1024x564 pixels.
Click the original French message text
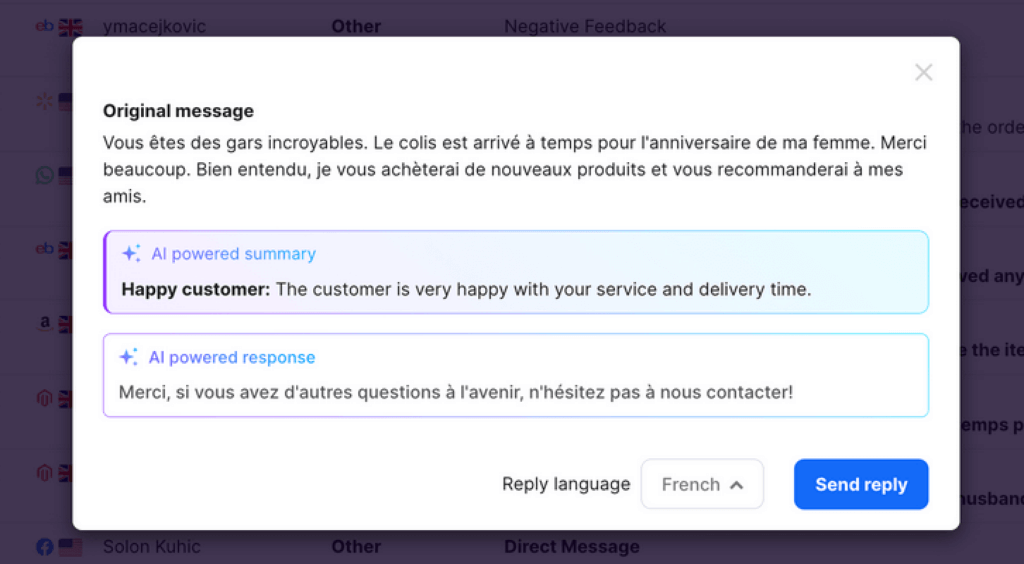pos(515,169)
